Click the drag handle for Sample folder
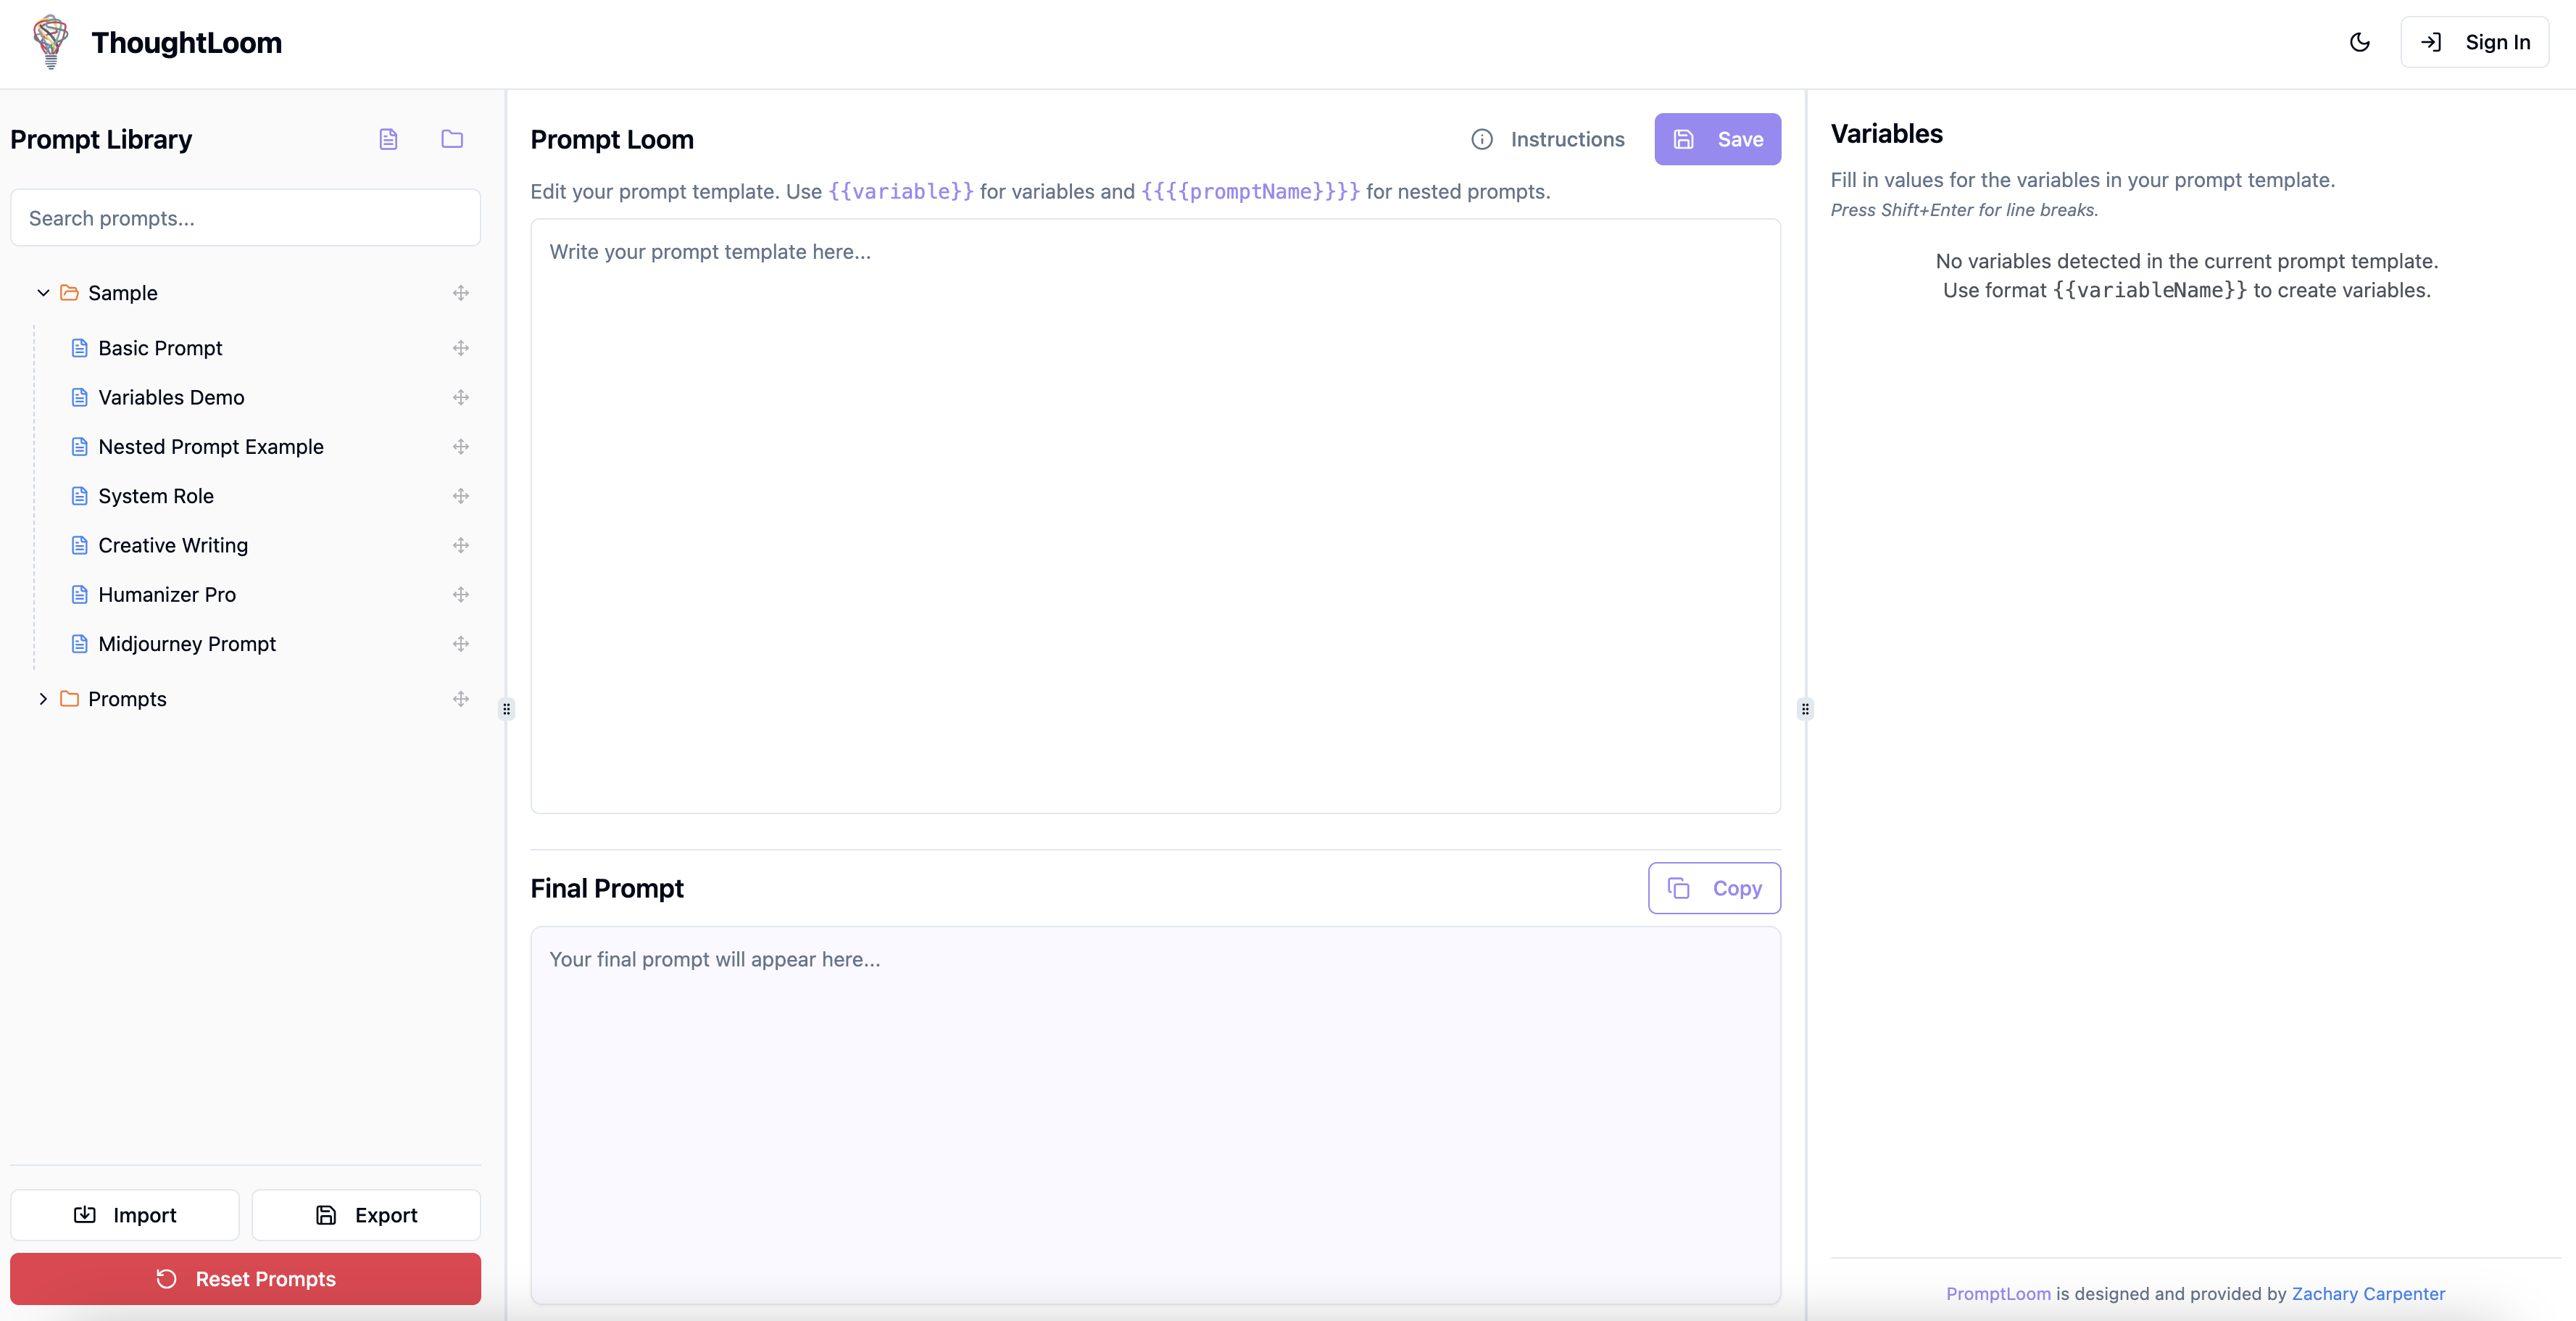This screenshot has height=1321, width=2576. (x=461, y=293)
